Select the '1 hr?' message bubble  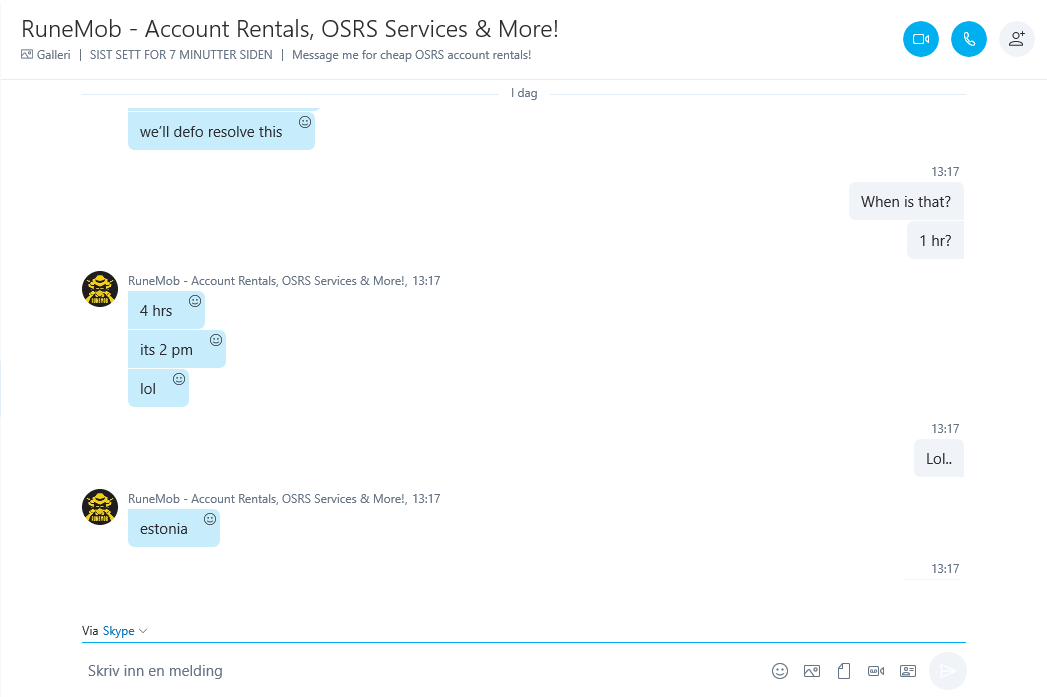click(x=935, y=240)
